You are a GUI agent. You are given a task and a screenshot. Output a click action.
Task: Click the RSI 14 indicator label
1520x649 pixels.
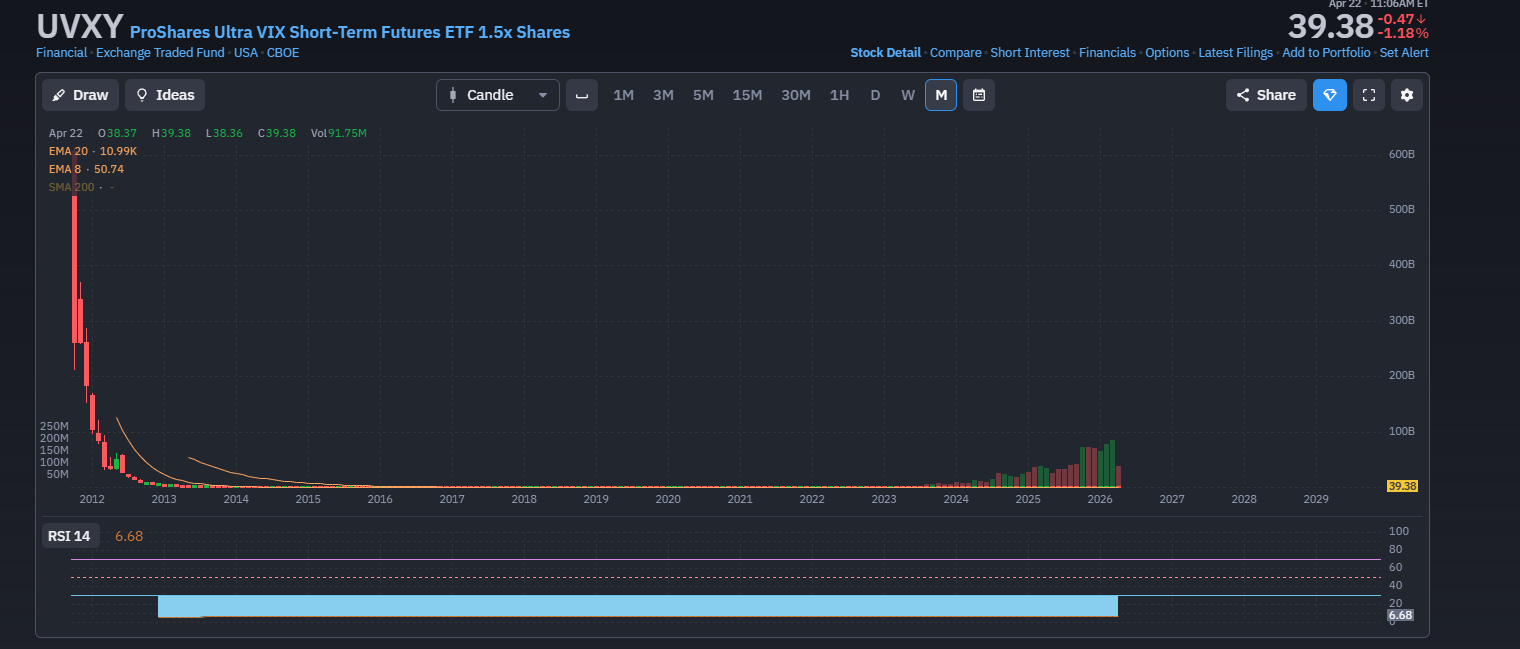tap(69, 536)
